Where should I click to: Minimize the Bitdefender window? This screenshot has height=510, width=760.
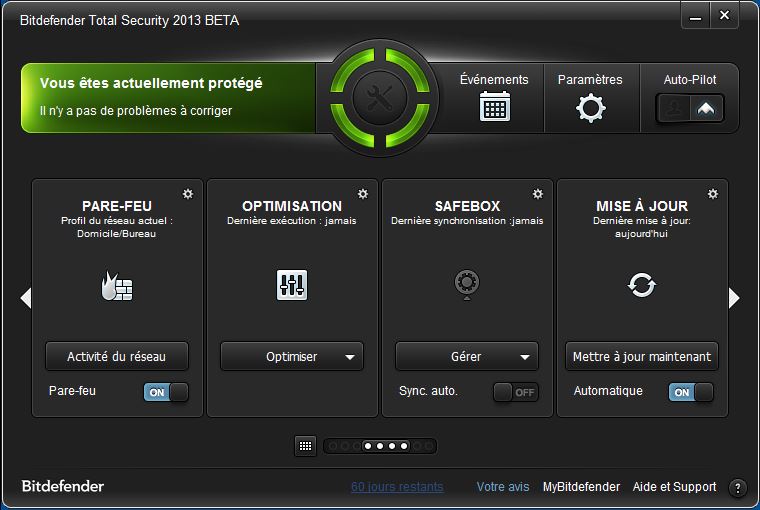tap(696, 16)
